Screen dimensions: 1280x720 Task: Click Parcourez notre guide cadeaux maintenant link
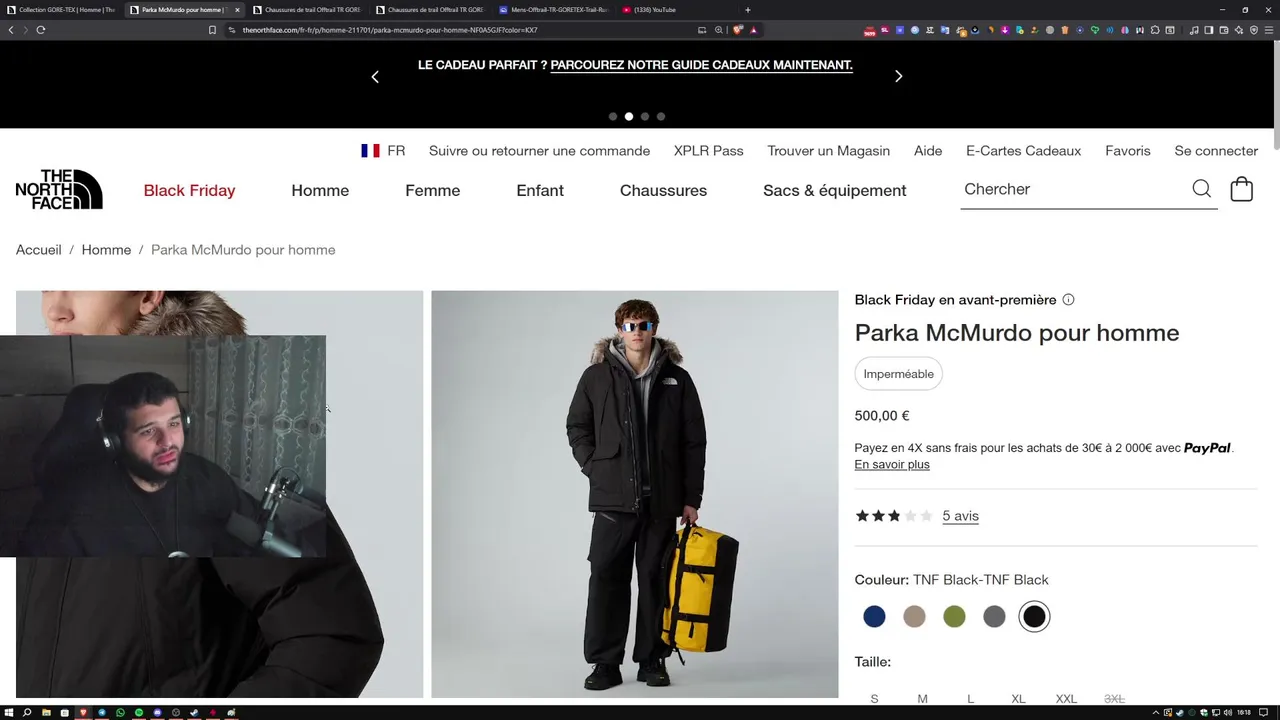(x=701, y=65)
